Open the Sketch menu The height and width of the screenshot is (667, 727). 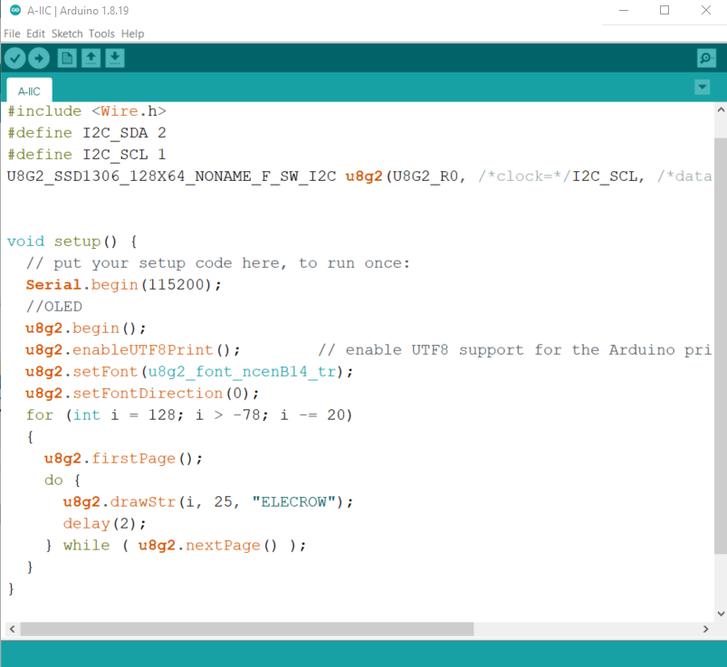point(67,34)
